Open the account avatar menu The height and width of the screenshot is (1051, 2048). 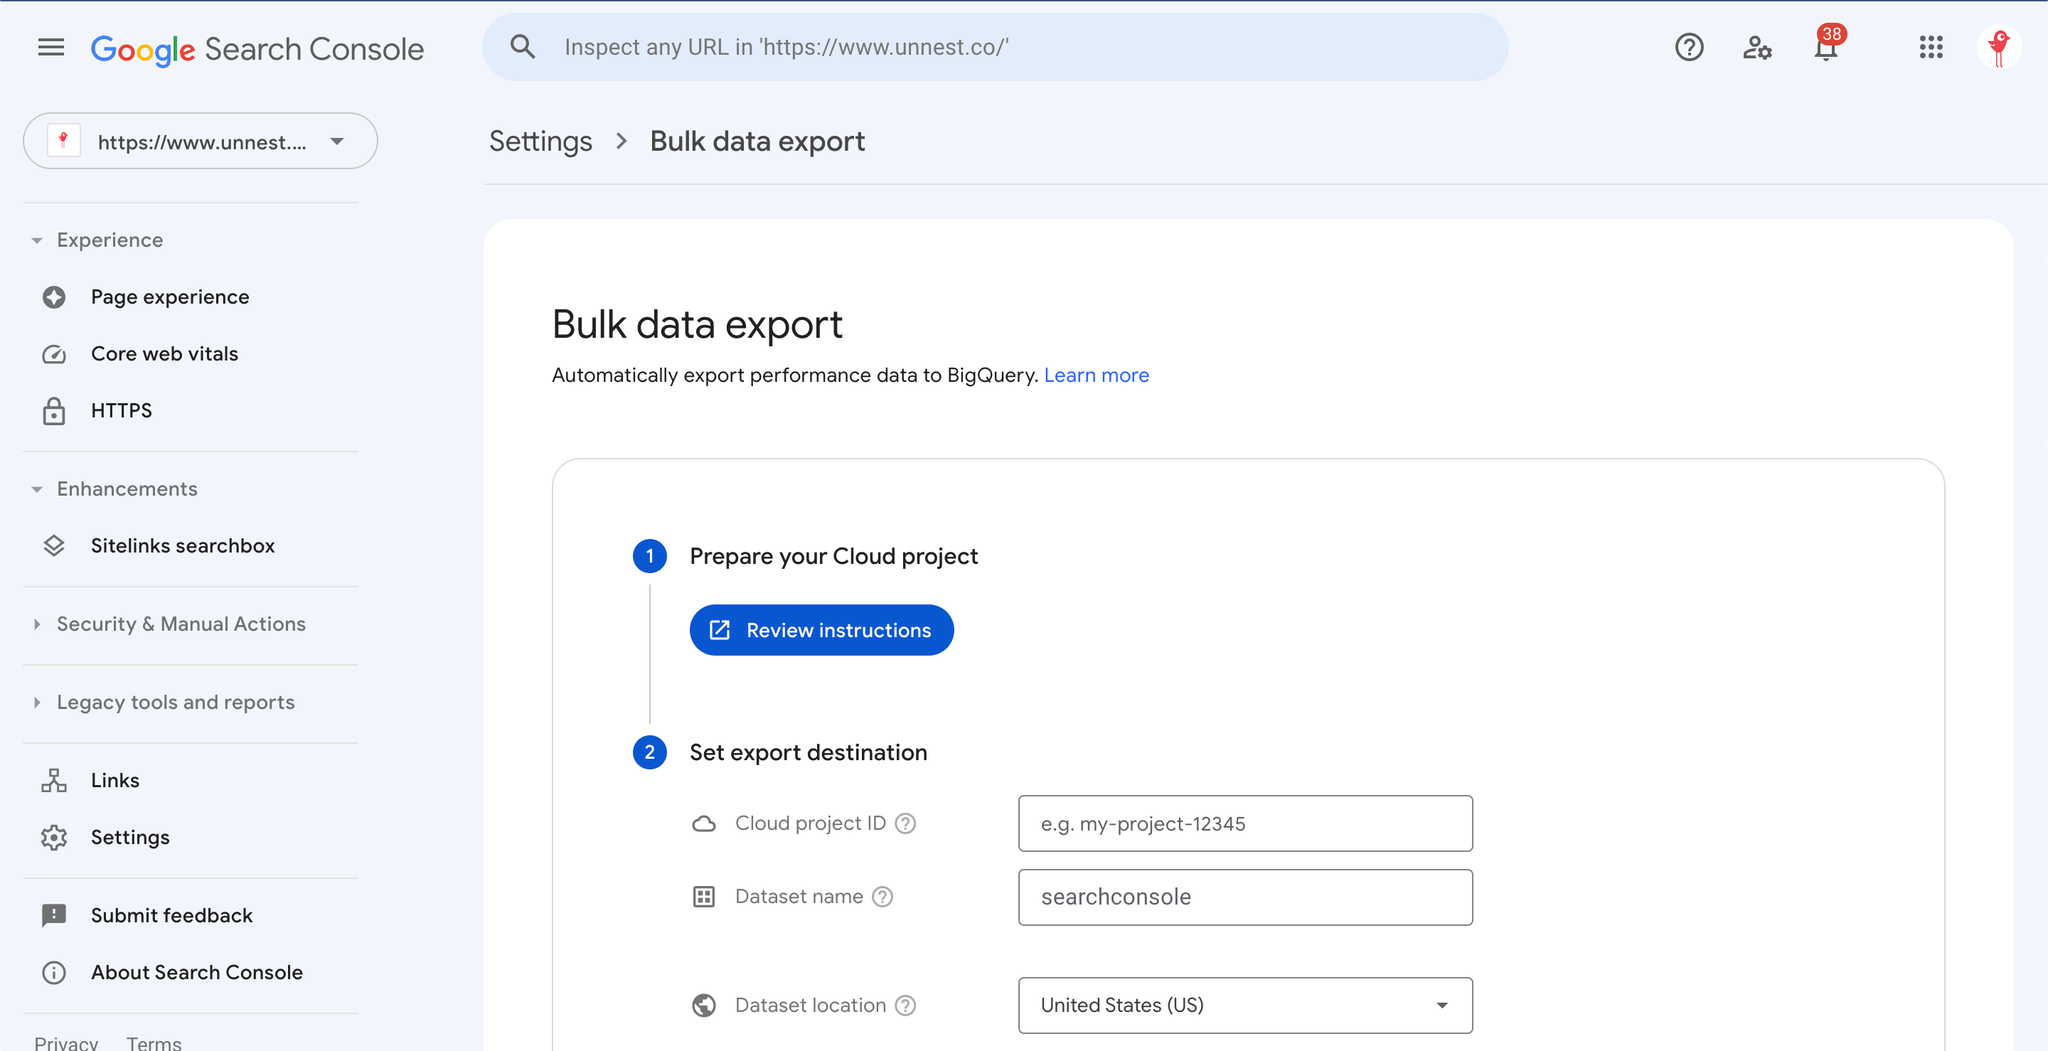click(1999, 47)
